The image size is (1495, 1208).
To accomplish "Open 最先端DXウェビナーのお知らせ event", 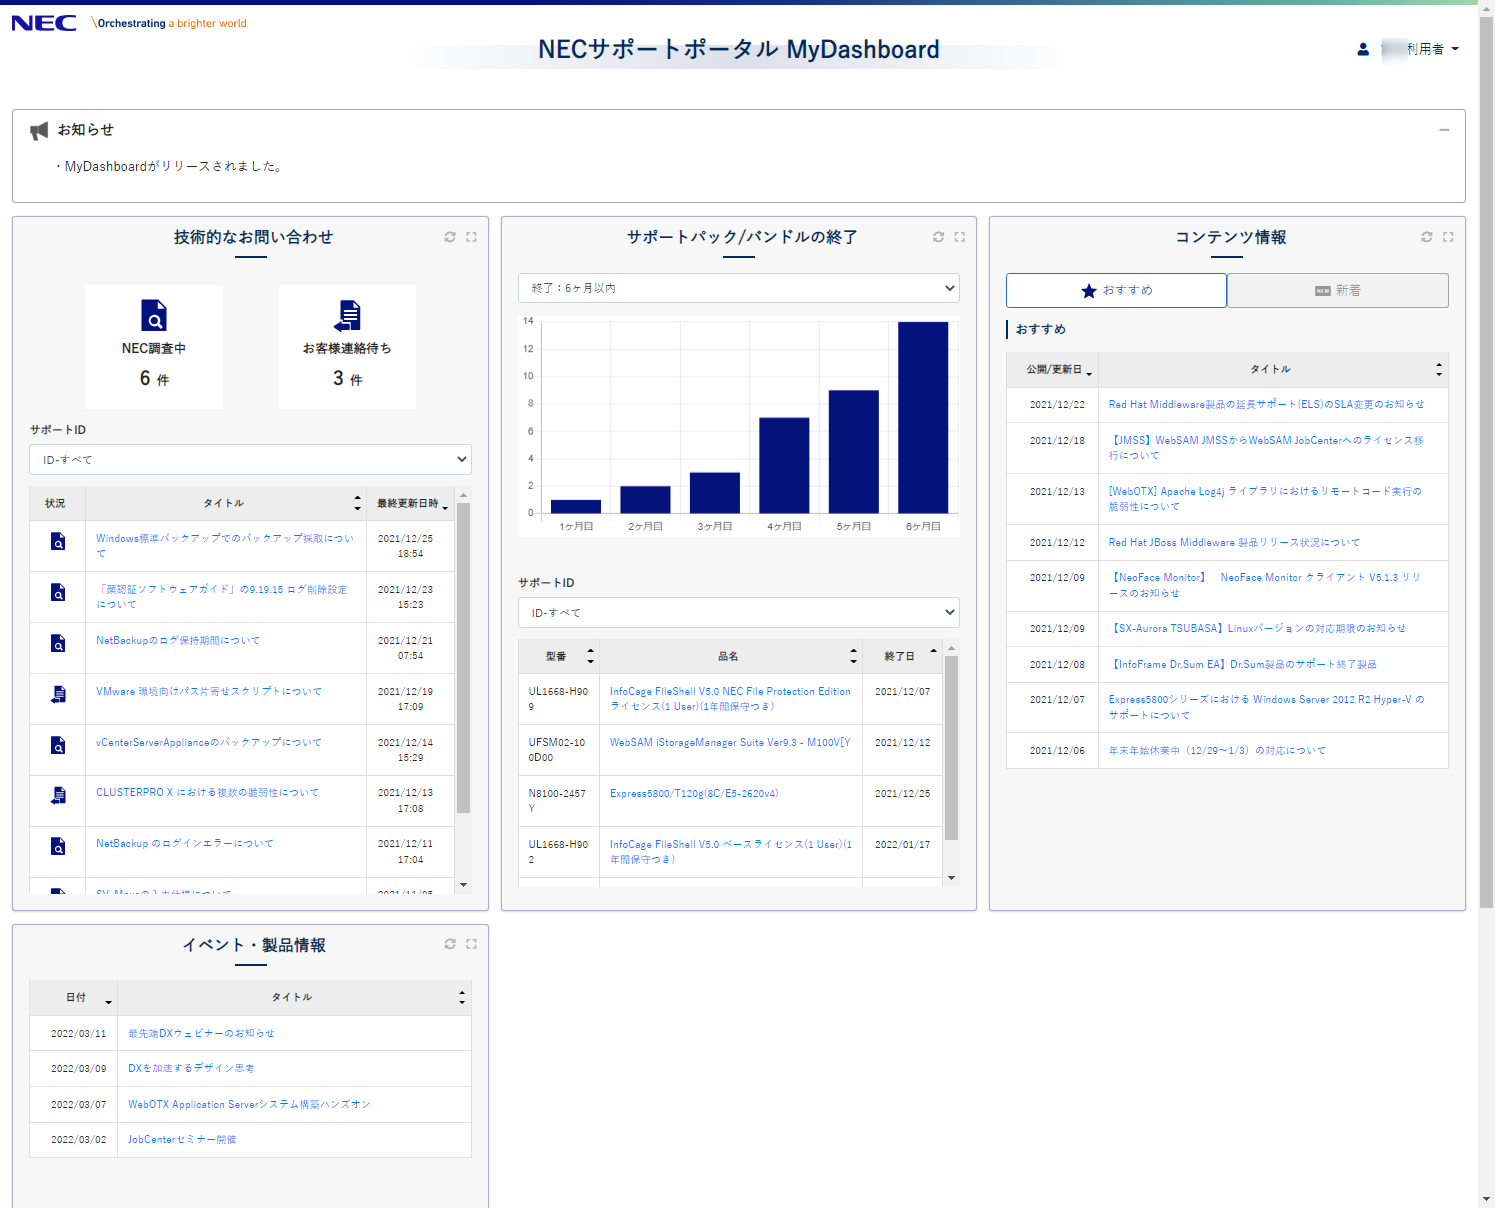I will click(201, 1033).
